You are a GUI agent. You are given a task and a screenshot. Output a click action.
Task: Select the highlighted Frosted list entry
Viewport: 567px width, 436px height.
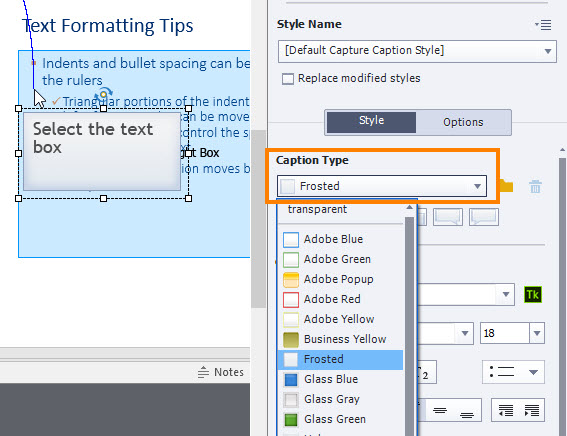pos(340,359)
